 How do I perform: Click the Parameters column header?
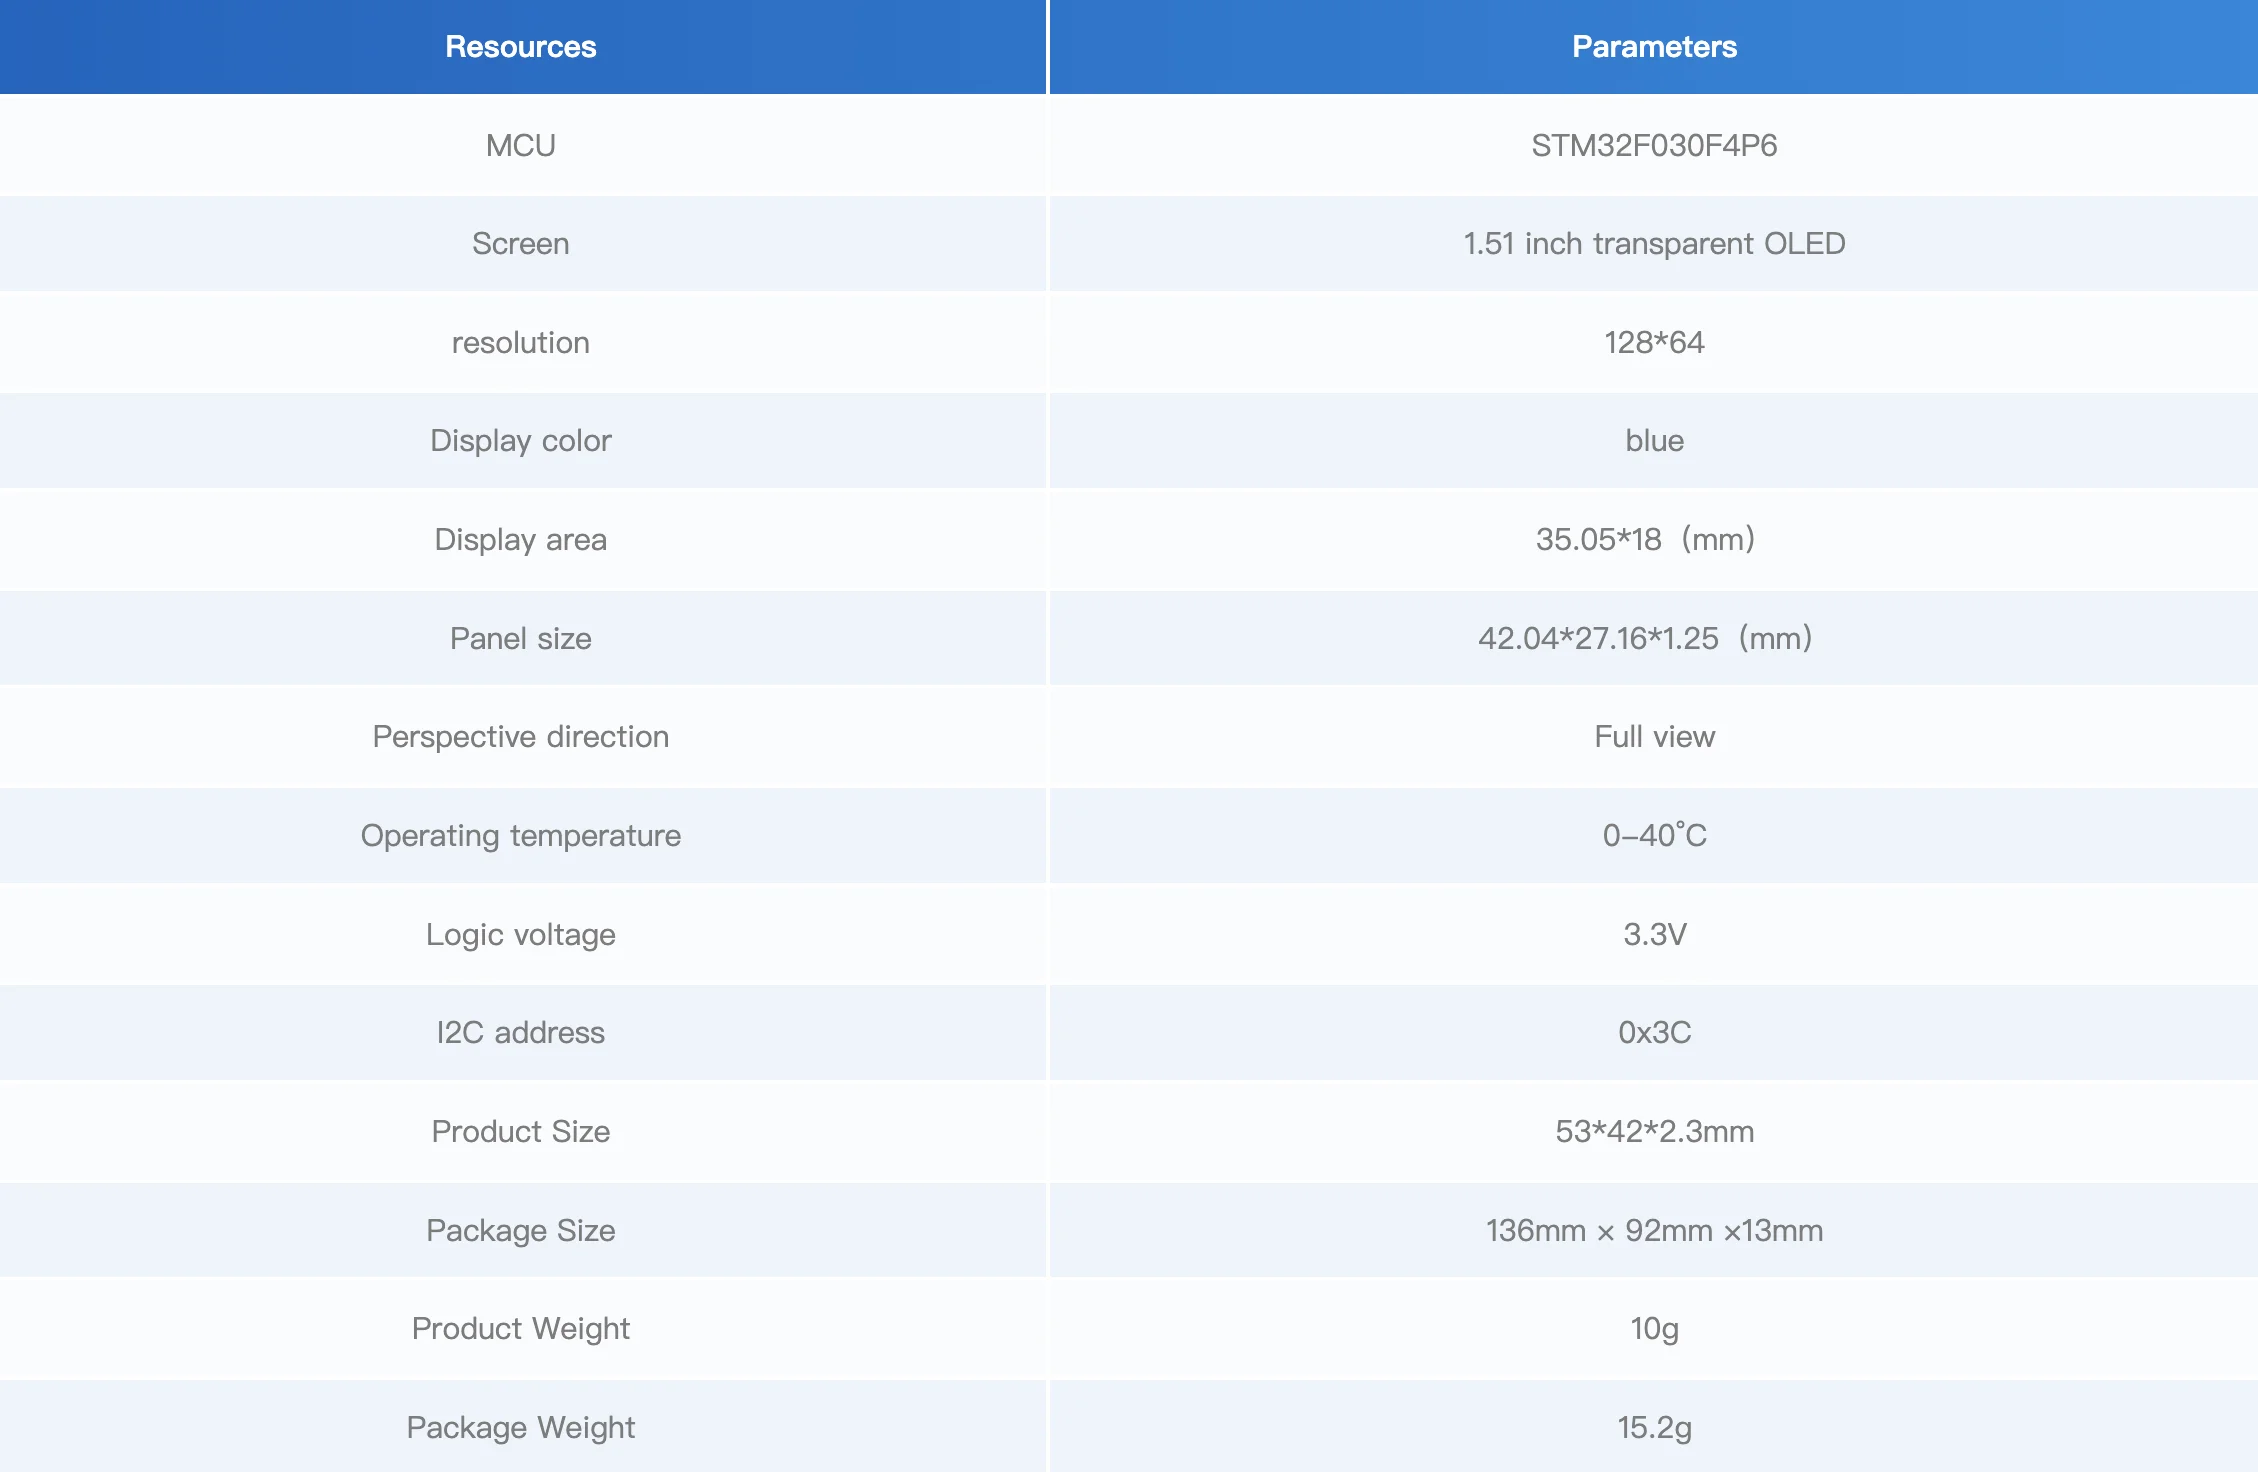click(x=1654, y=47)
